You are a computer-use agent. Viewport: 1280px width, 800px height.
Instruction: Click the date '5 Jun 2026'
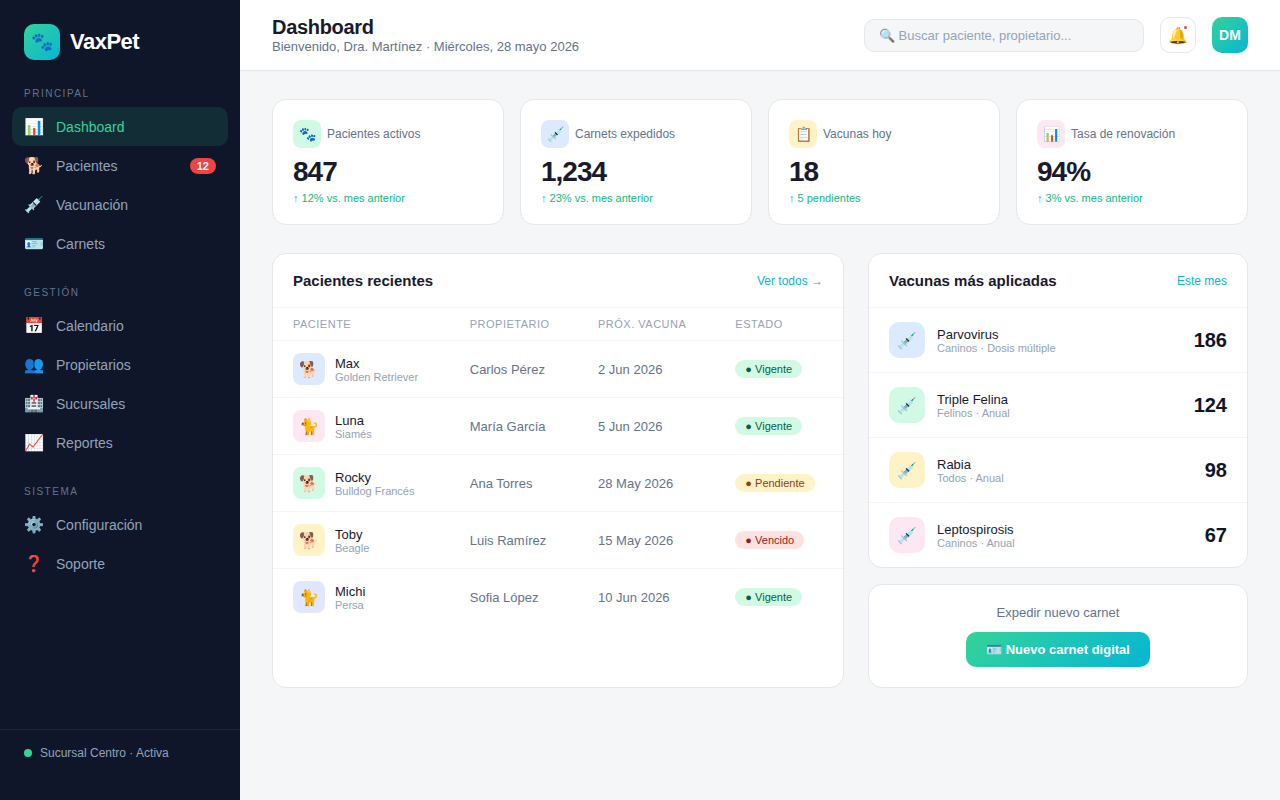coord(630,426)
